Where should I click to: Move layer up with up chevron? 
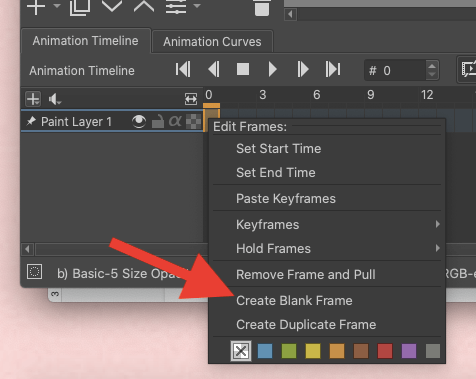(144, 6)
